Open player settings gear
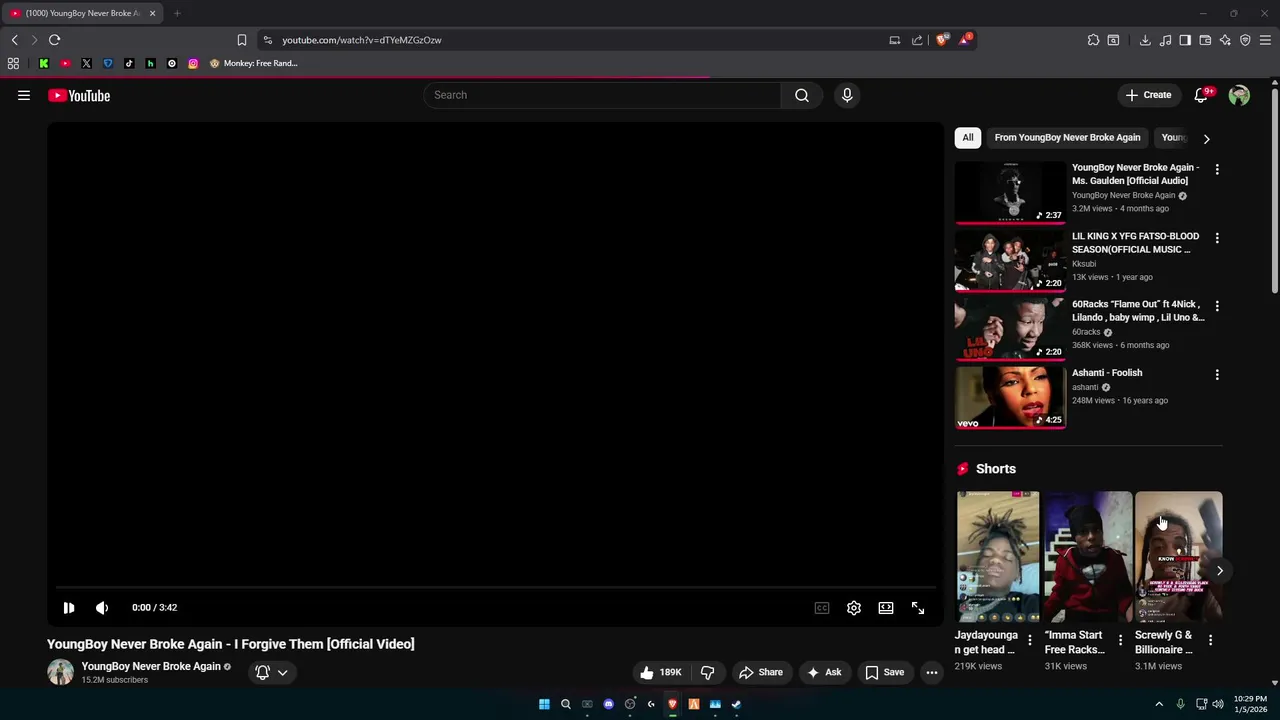The image size is (1280, 720). coord(854,608)
